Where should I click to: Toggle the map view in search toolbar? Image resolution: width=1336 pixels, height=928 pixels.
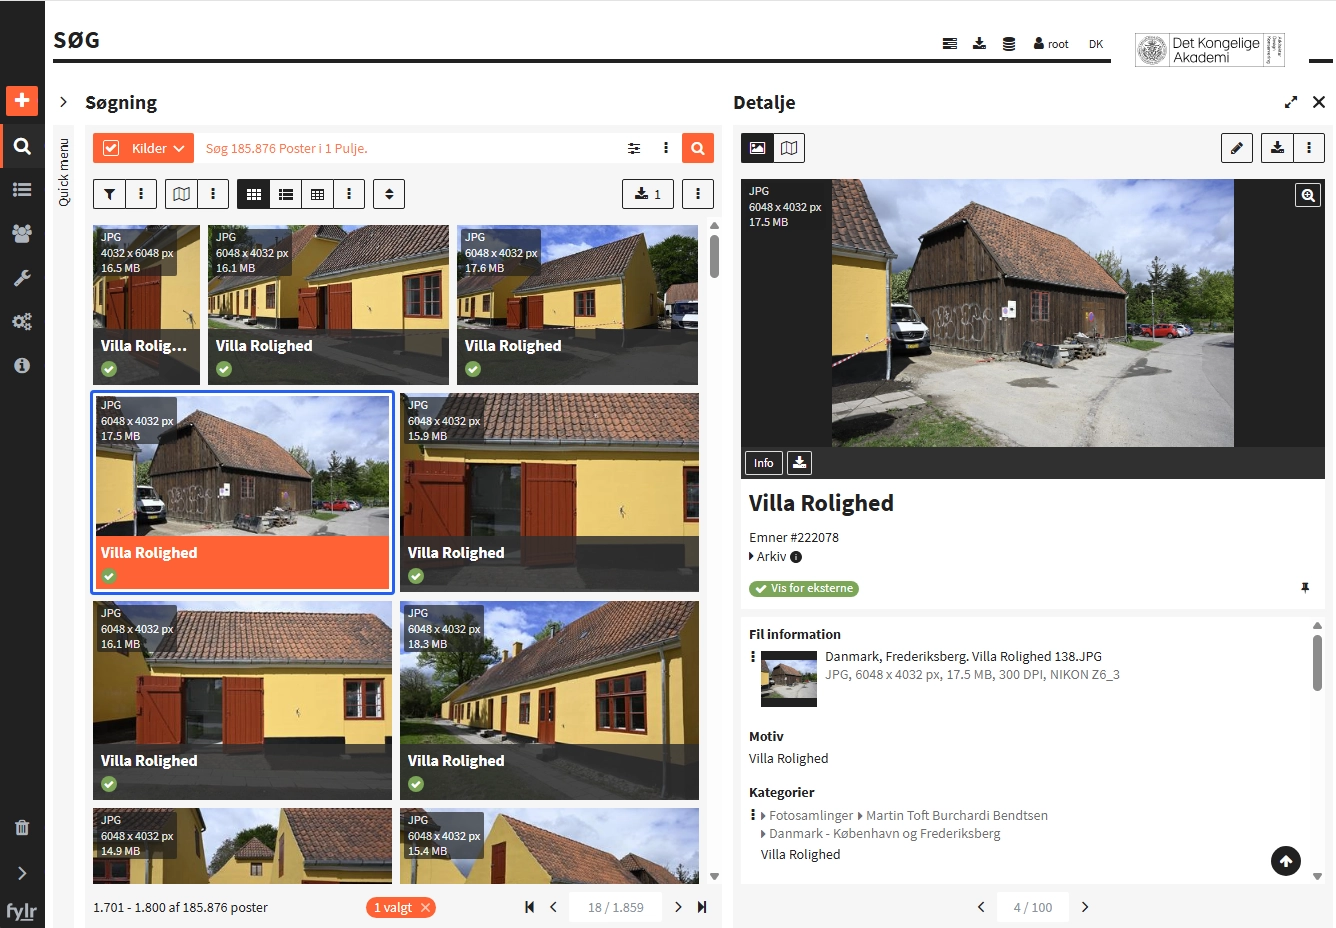point(181,194)
